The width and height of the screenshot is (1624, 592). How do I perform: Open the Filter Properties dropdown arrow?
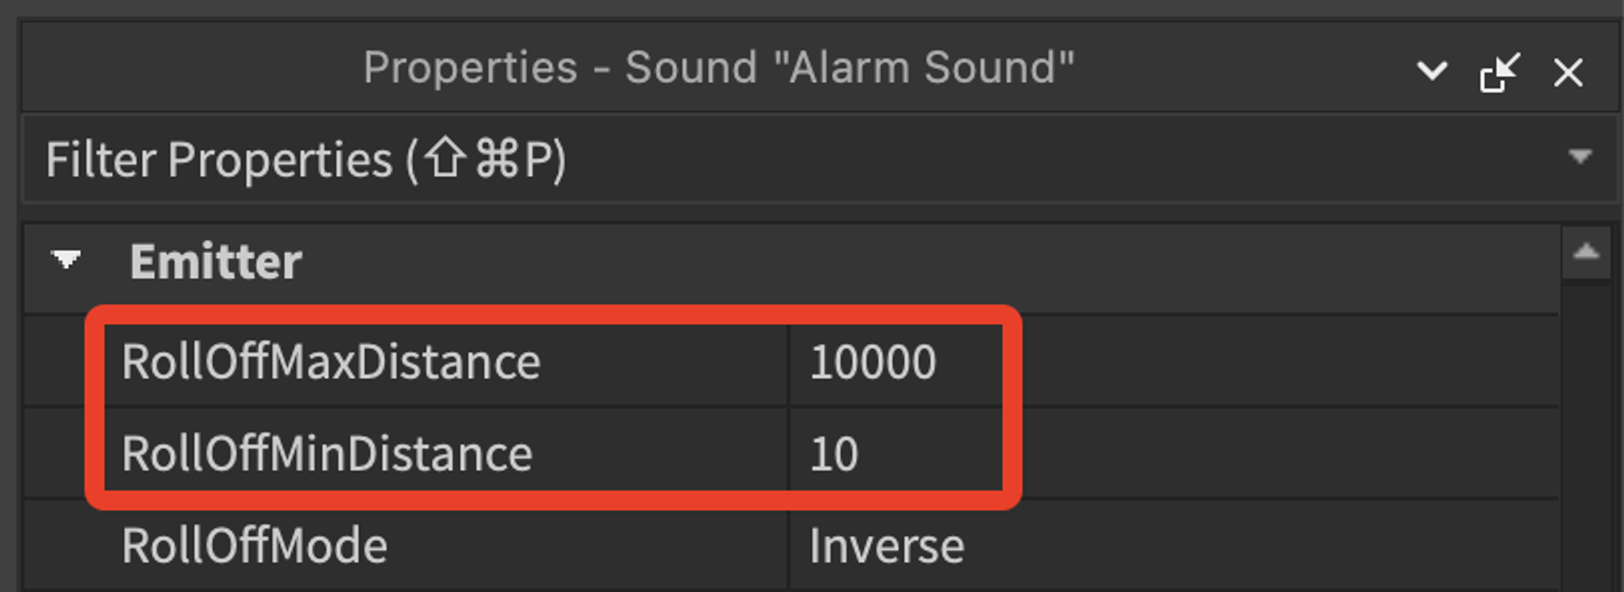pyautogui.click(x=1580, y=156)
